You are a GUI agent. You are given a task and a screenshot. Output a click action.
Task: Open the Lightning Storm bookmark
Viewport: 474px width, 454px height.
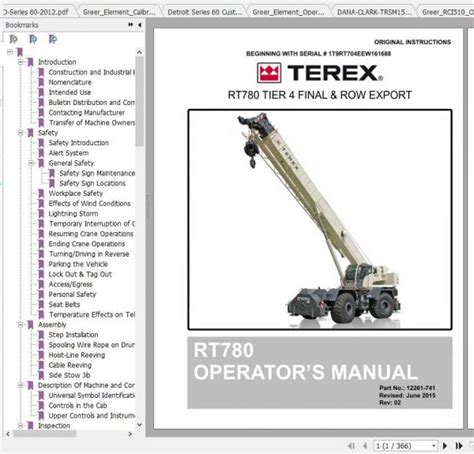click(x=73, y=213)
